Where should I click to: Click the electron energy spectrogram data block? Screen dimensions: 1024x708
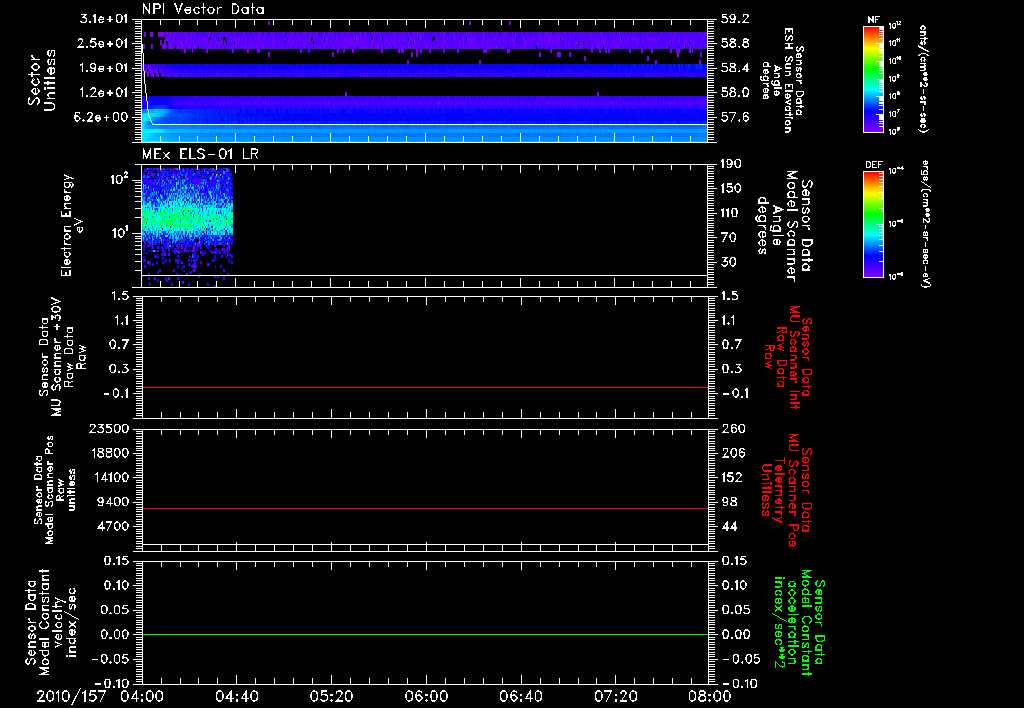click(187, 225)
